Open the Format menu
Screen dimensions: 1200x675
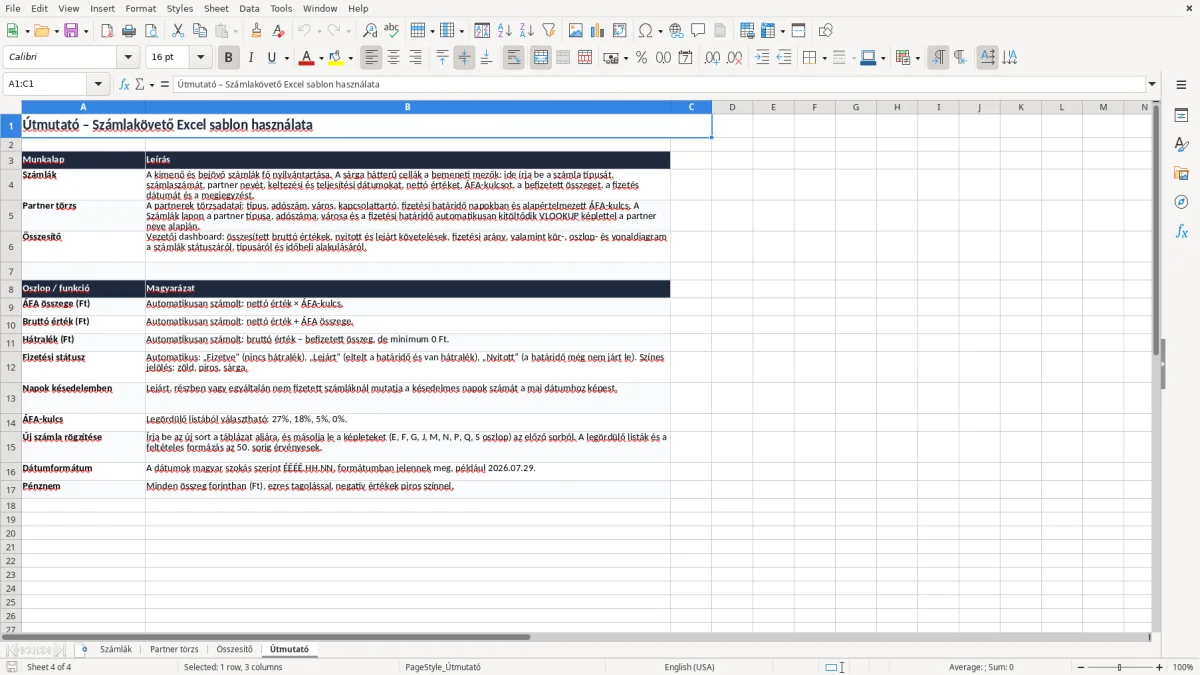pos(140,8)
